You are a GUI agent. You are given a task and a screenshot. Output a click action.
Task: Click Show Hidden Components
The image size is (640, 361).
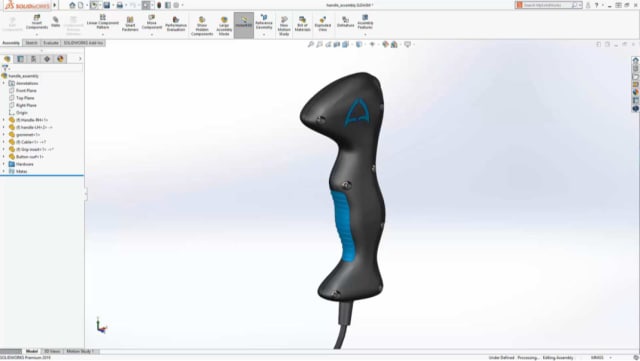[202, 26]
